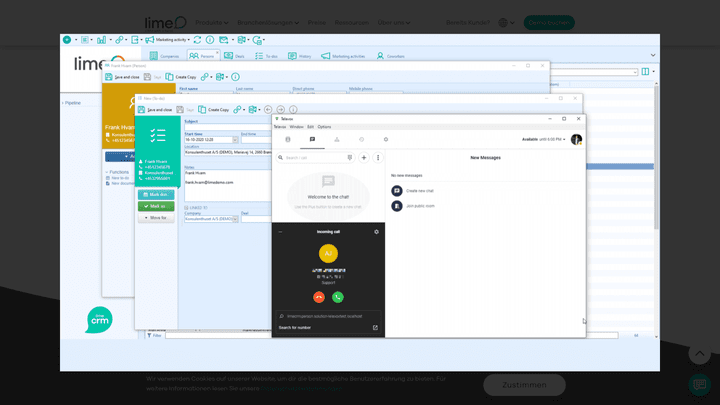Click the split-view toggle icon at top right
This screenshot has width=720, height=405.
pos(645,72)
